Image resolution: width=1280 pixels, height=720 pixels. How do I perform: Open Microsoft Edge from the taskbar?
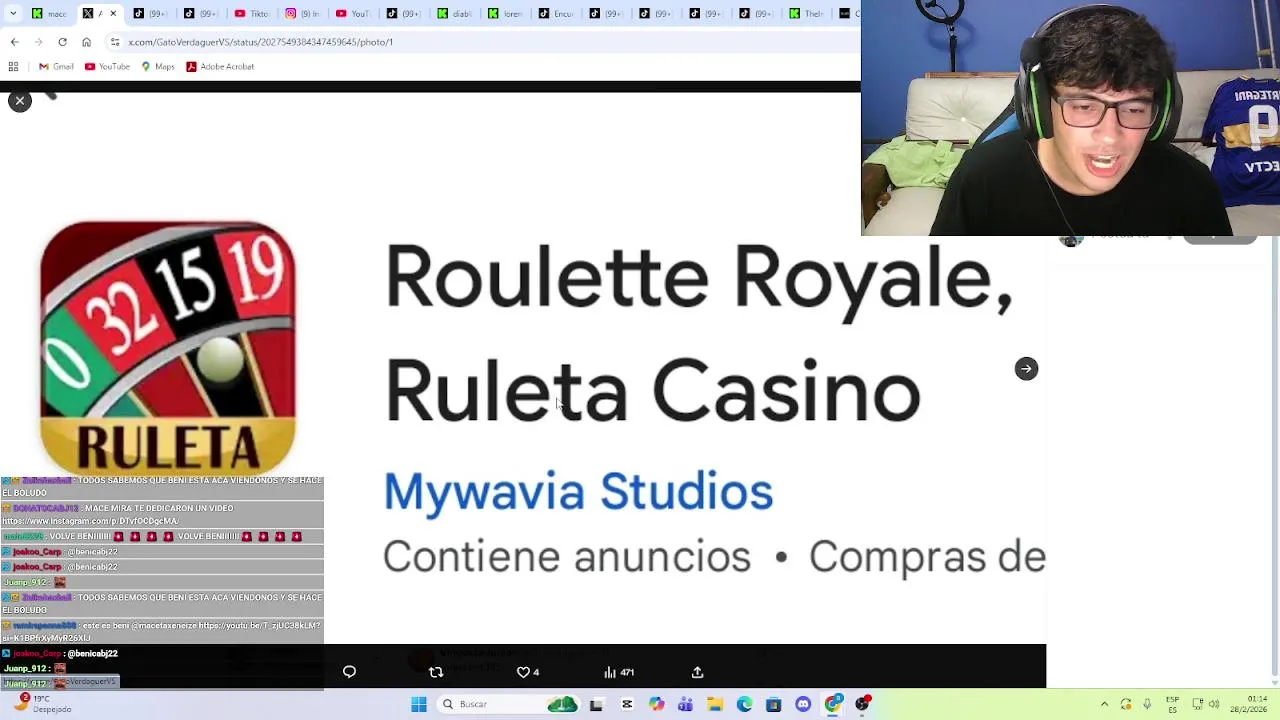[x=744, y=704]
